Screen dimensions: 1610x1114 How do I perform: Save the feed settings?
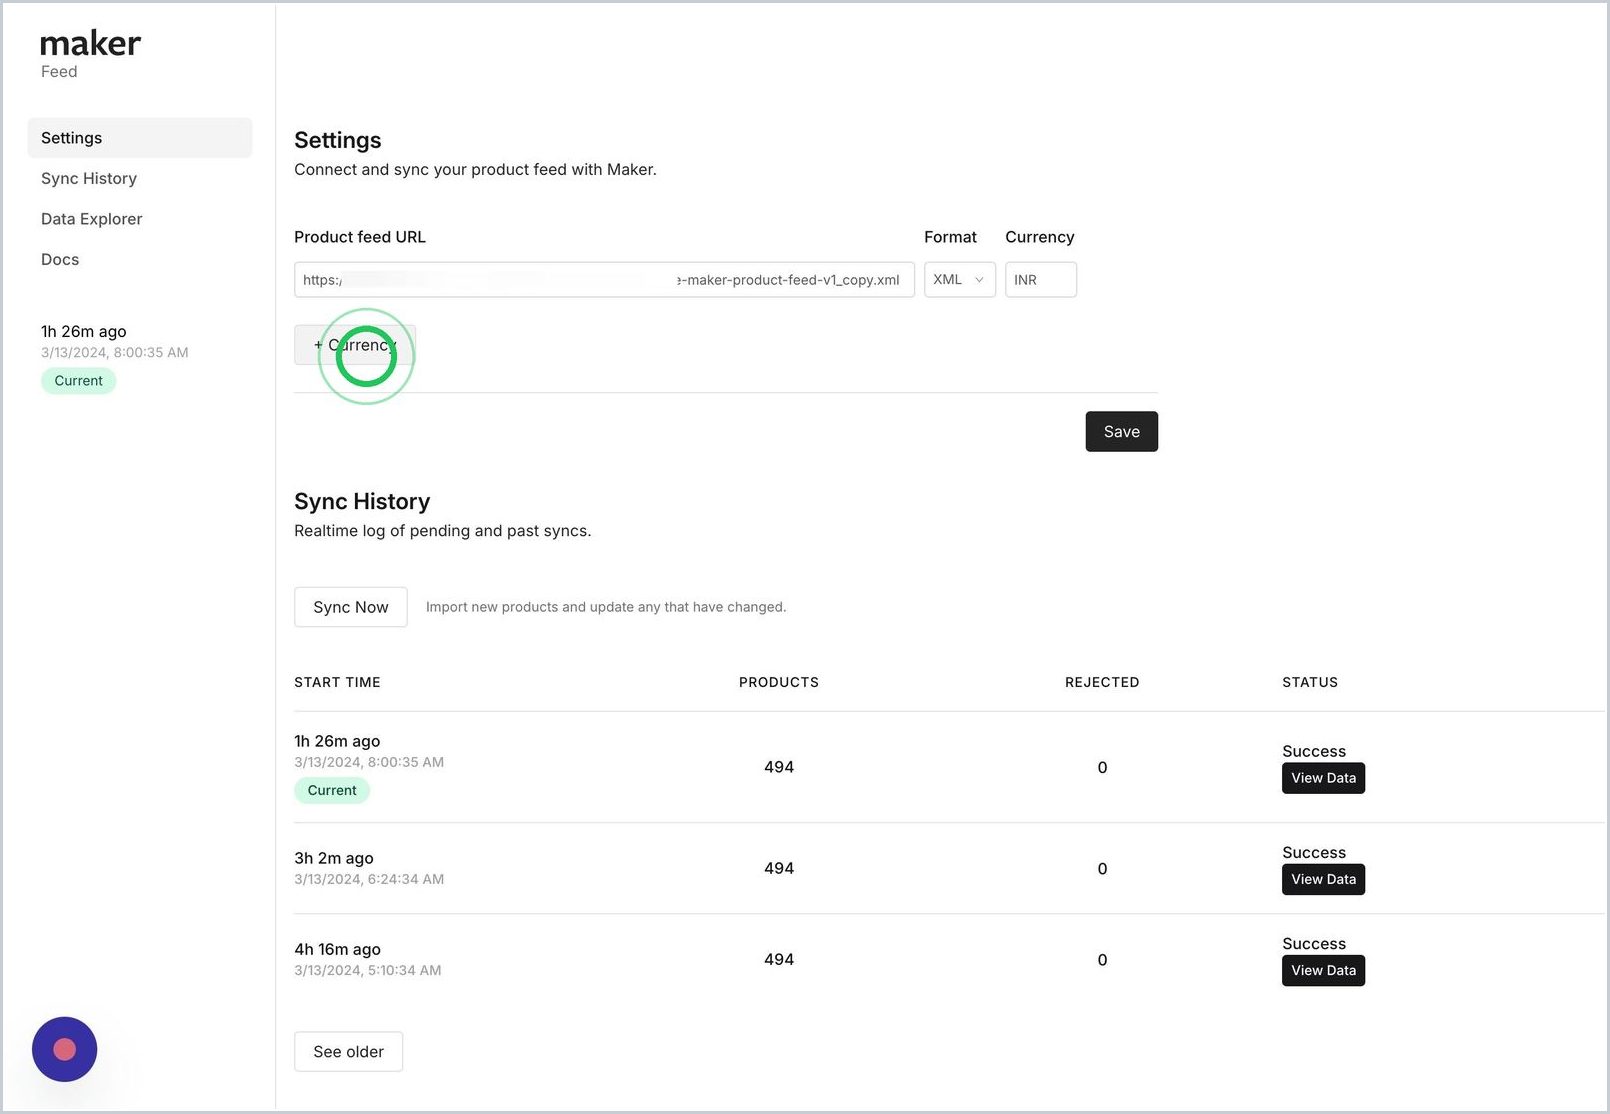[x=1121, y=432]
